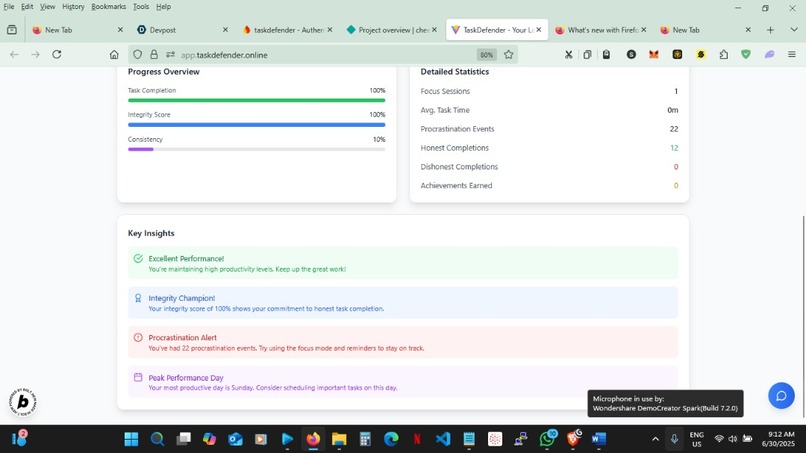Open the Firefox application menu
The width and height of the screenshot is (806, 453).
point(792,55)
